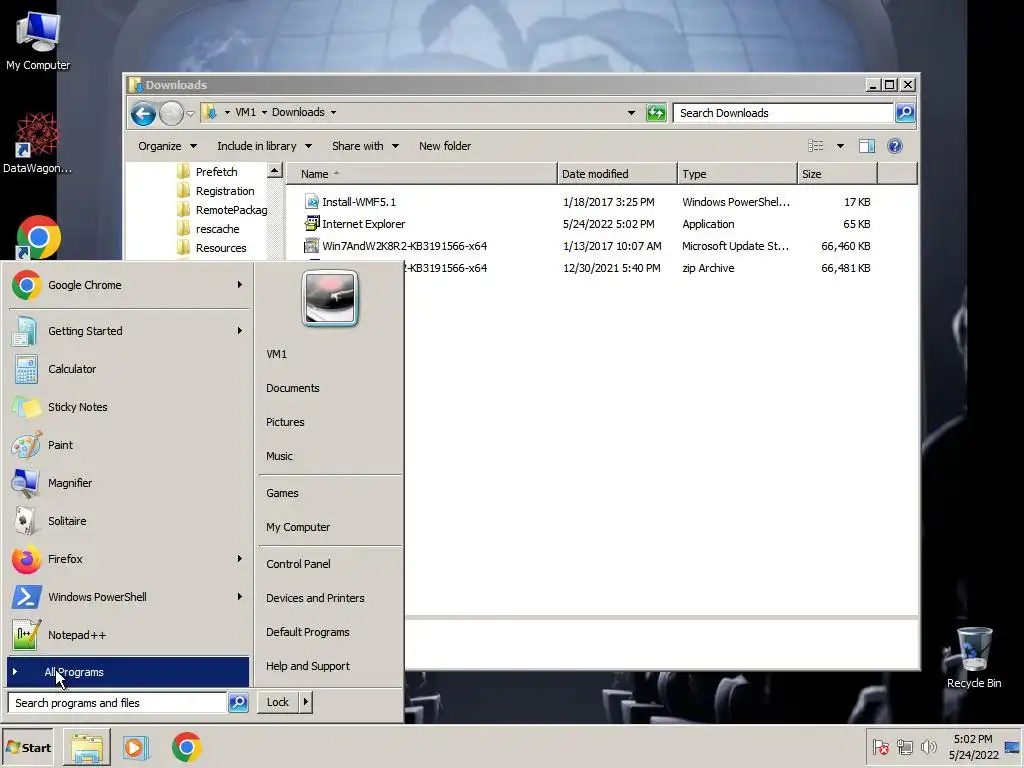Open All Programs in the Start menu

click(x=128, y=672)
